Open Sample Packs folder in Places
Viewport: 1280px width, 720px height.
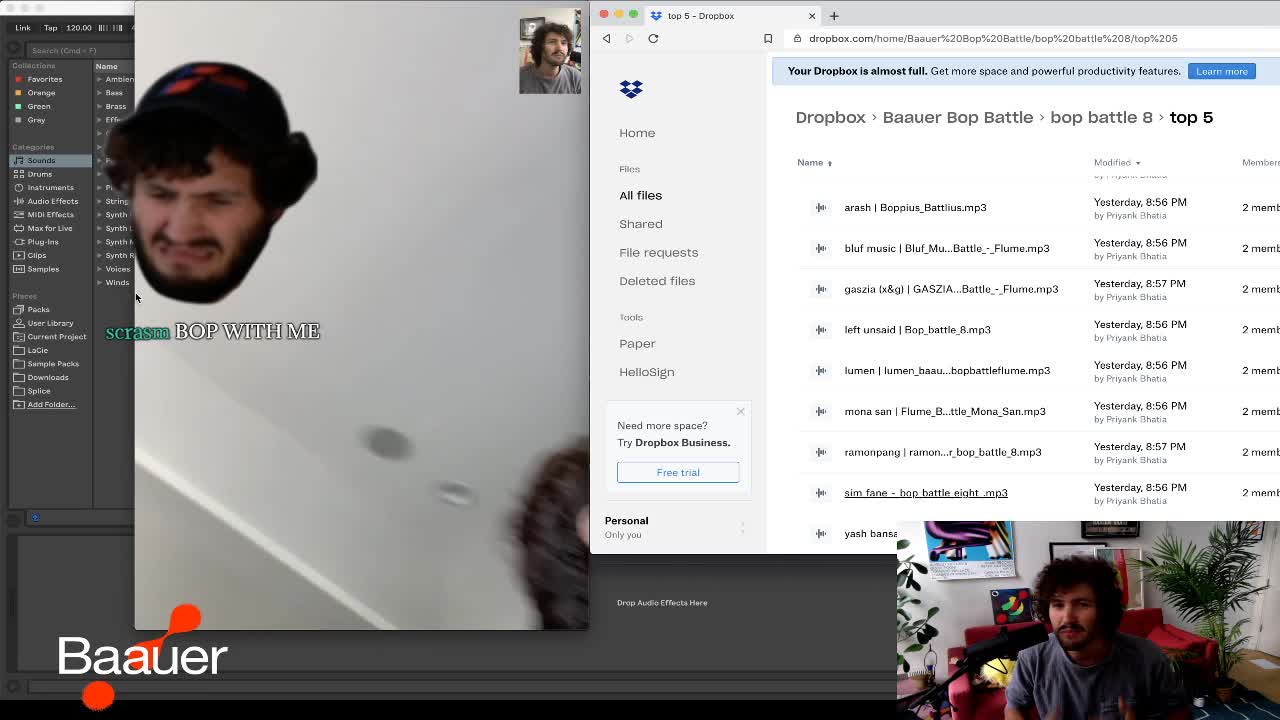click(x=53, y=363)
